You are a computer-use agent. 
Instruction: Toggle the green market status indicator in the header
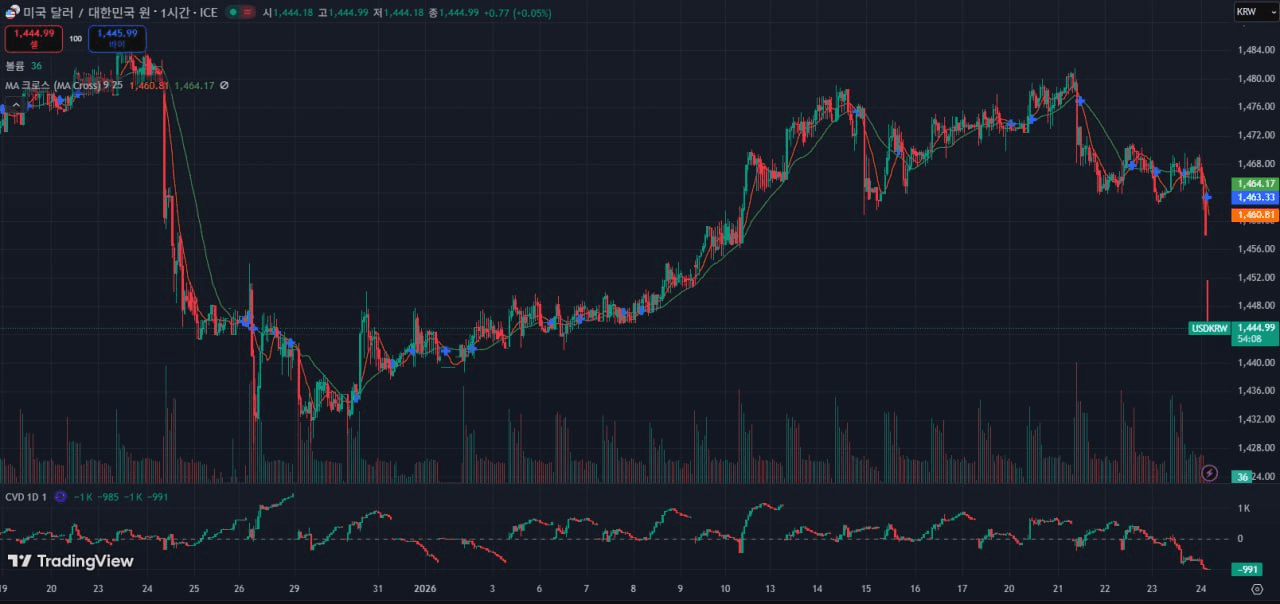[x=233, y=13]
